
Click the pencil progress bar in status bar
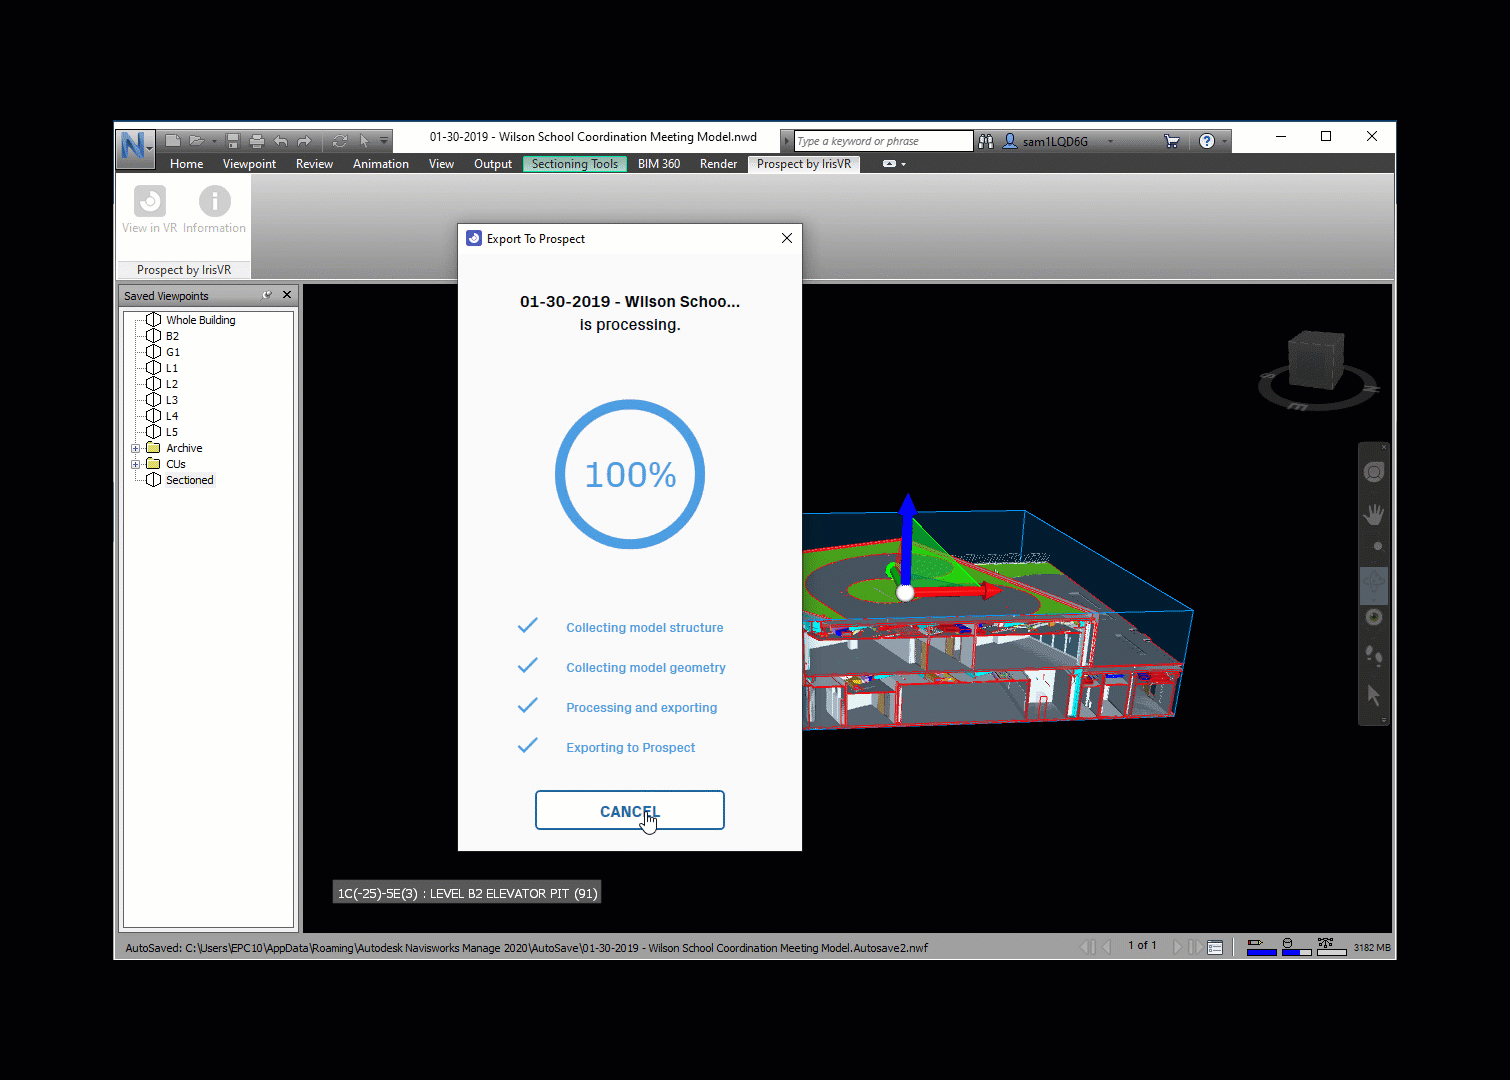pos(1261,947)
